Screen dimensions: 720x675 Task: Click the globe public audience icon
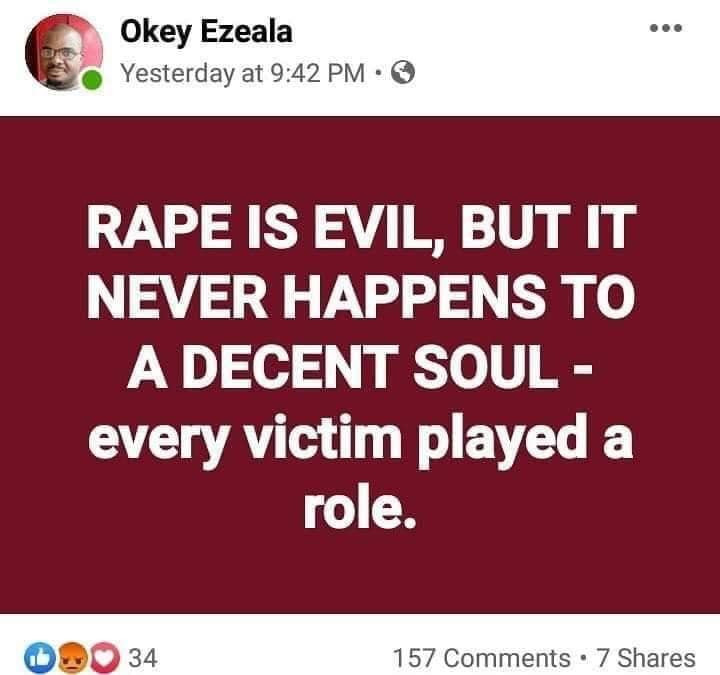click(x=403, y=73)
